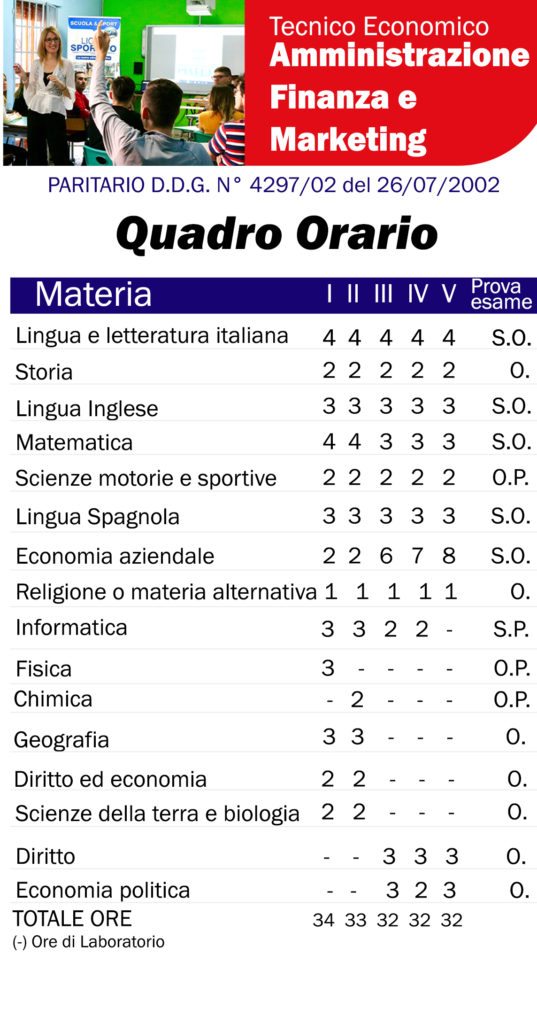Viewport: 537px width, 1024px height.
Task: Click the Prova esame column header
Action: pos(501,295)
